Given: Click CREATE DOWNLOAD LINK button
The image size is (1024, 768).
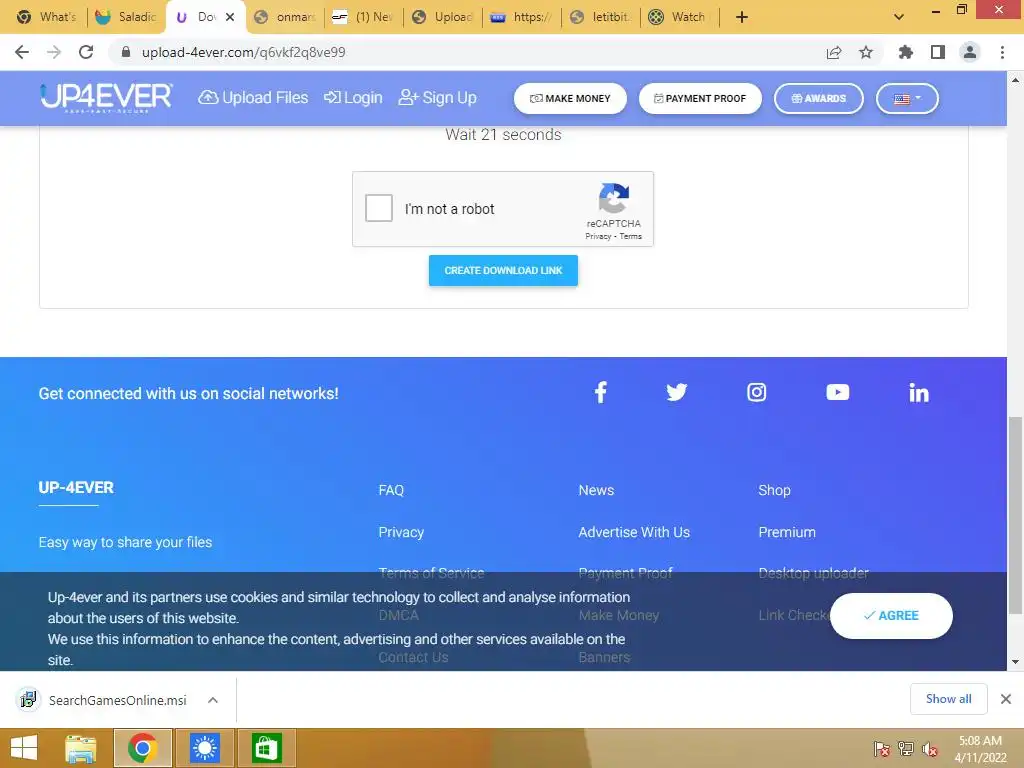Looking at the screenshot, I should click(503, 270).
